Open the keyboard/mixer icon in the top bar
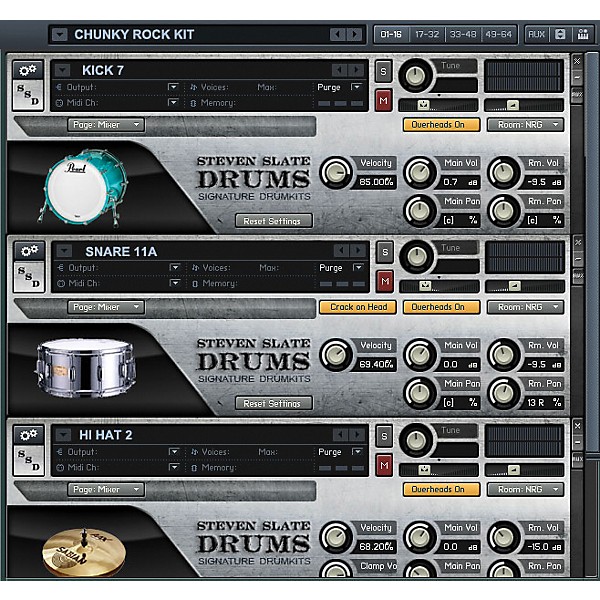 click(583, 34)
